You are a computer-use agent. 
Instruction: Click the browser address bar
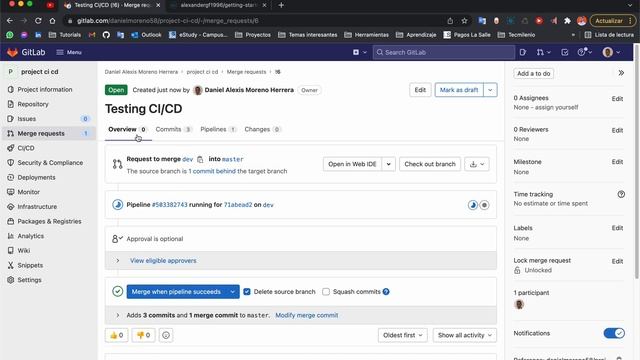[253, 20]
